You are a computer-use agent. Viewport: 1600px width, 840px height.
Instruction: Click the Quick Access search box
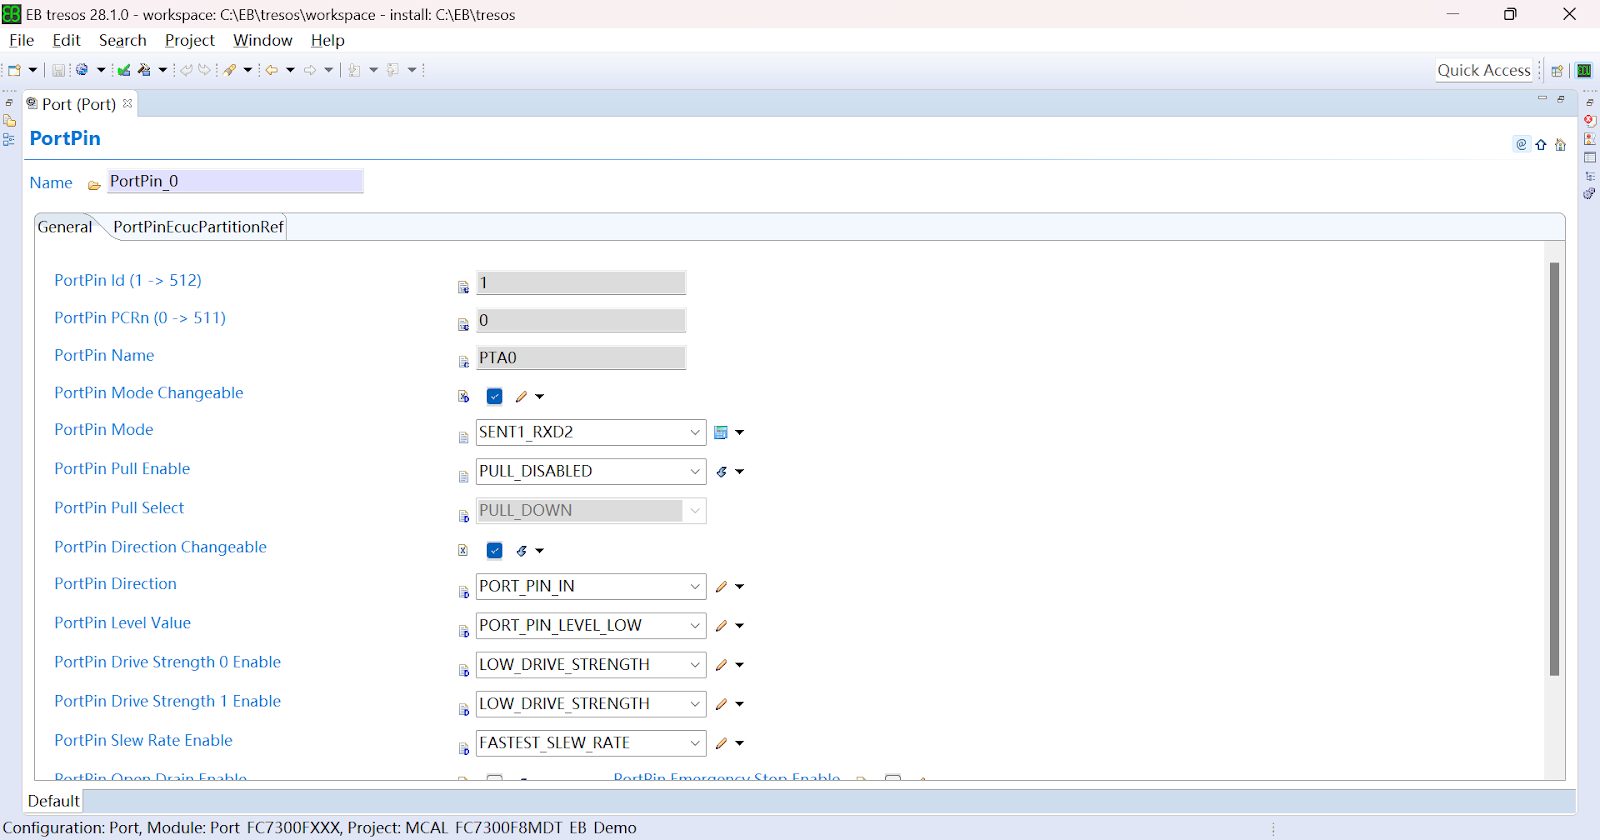[1484, 70]
